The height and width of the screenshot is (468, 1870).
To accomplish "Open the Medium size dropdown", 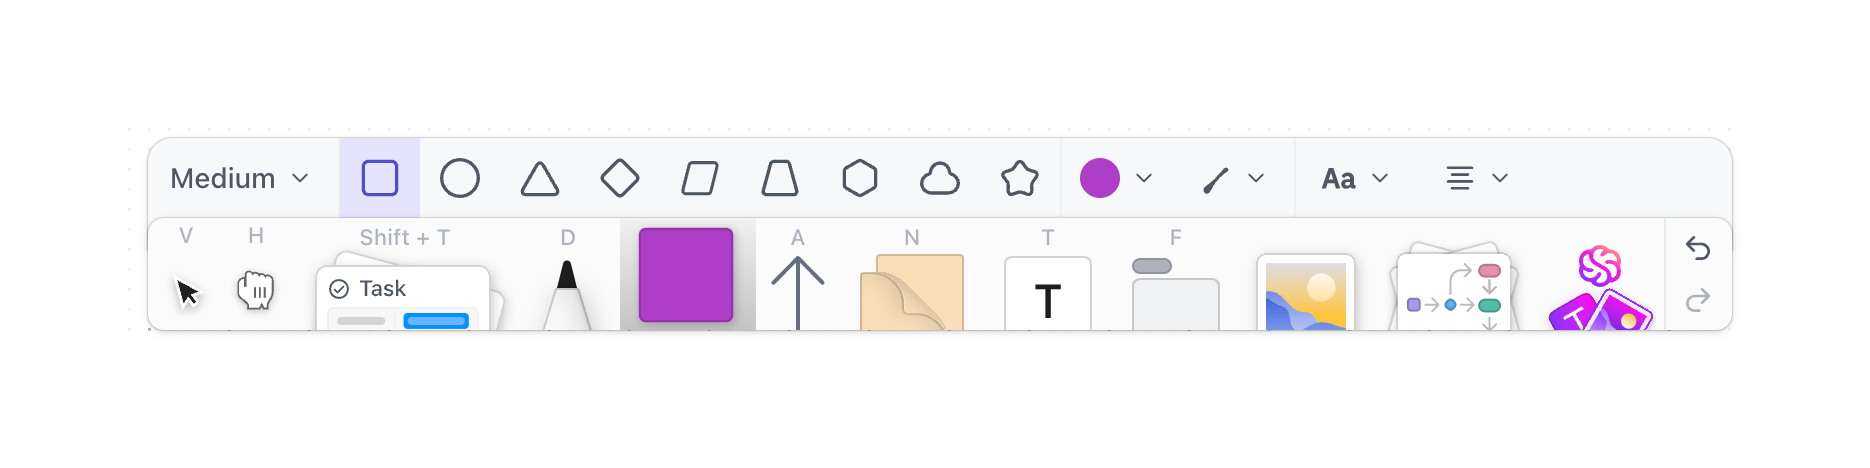I will tap(240, 178).
